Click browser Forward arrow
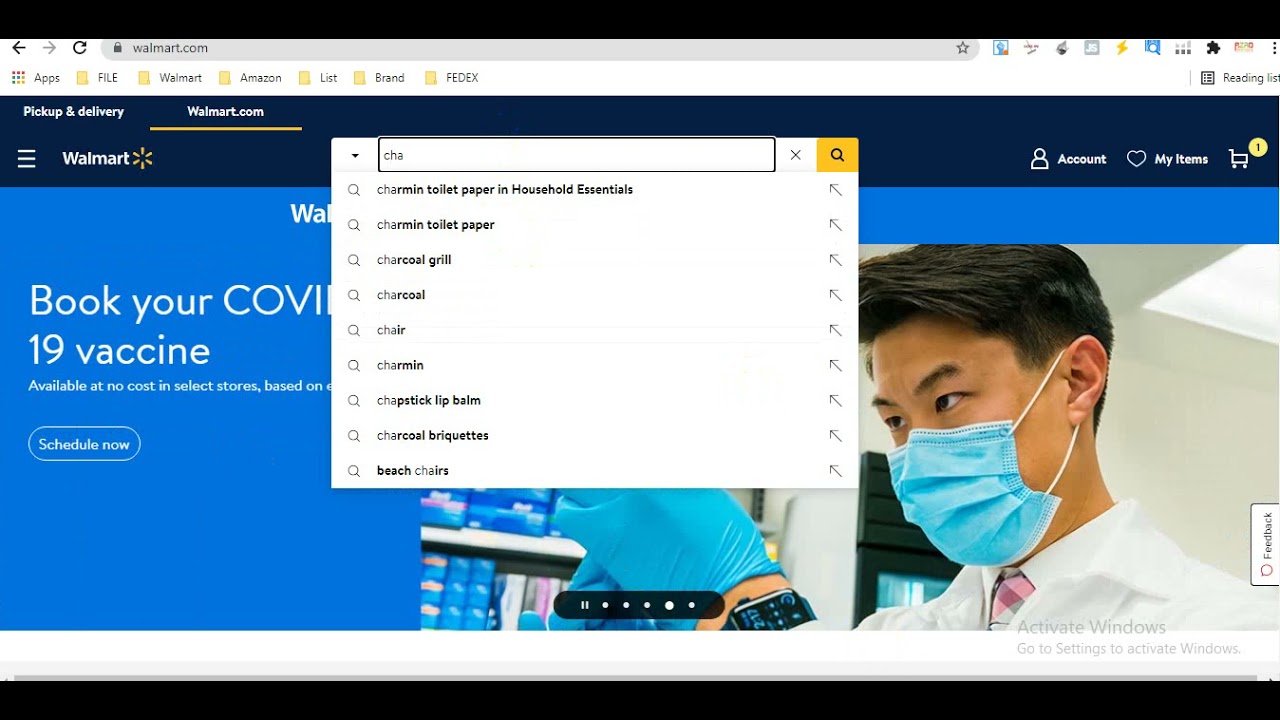Image resolution: width=1280 pixels, height=720 pixels. tap(49, 47)
